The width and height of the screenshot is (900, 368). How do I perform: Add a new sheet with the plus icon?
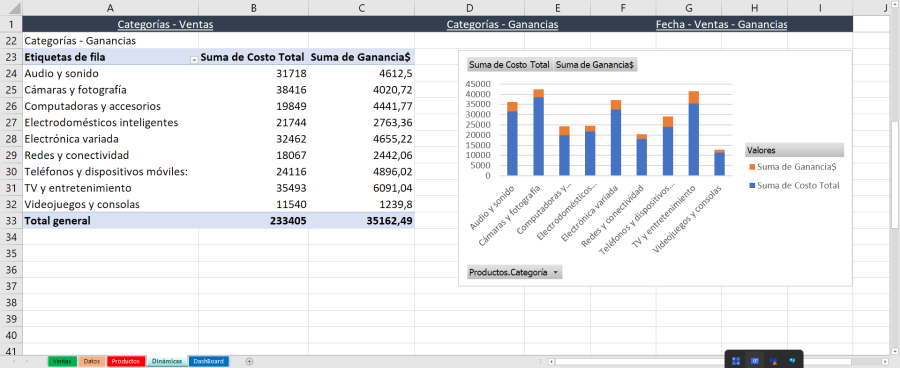click(249, 361)
